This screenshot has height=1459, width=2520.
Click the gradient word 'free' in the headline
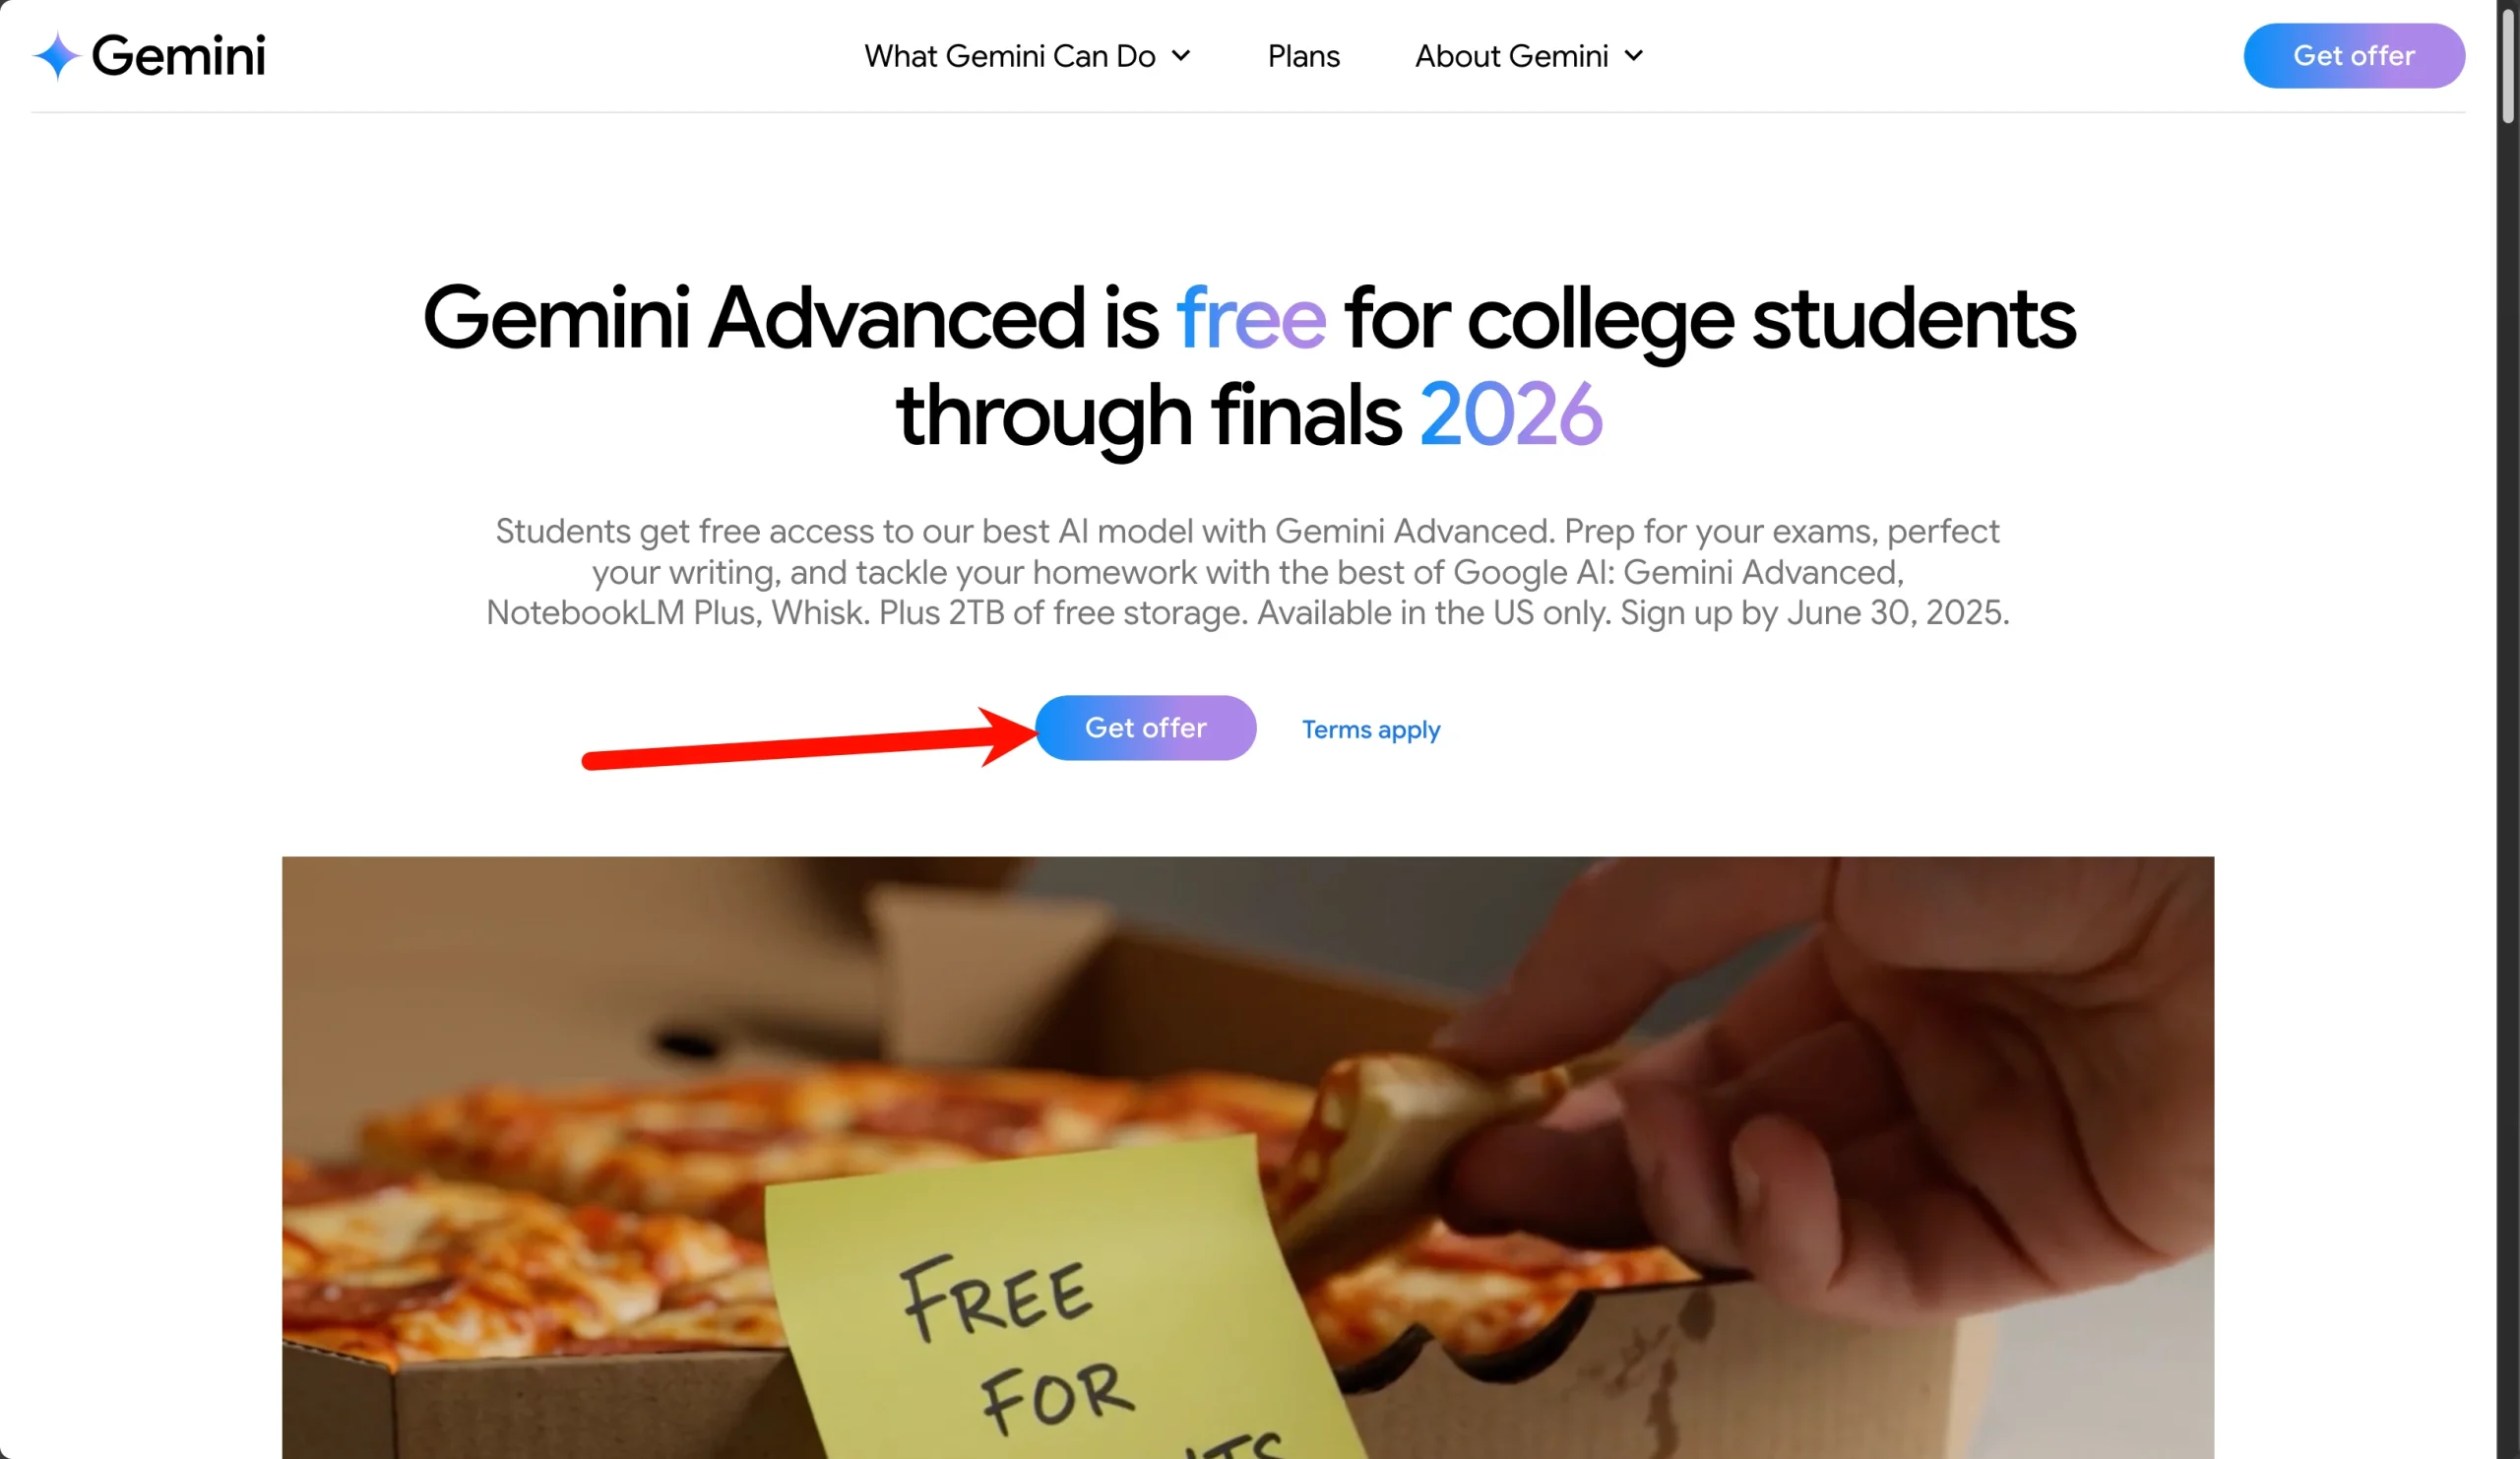(x=1250, y=319)
